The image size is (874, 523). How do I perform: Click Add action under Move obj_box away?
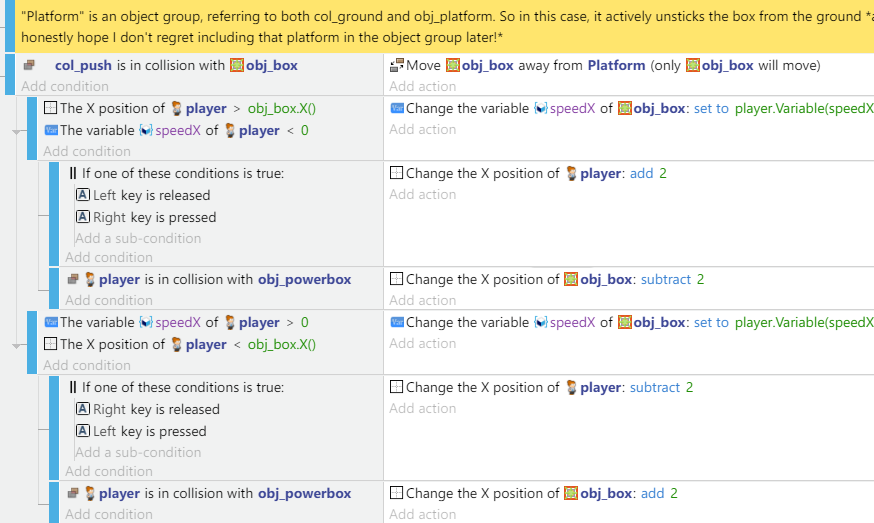tap(423, 86)
